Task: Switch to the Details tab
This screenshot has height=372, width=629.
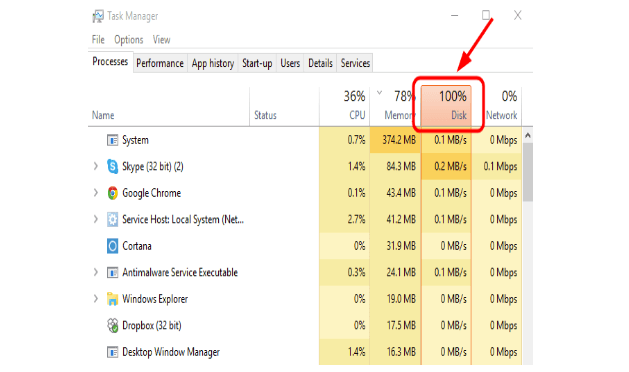Action: [x=320, y=63]
